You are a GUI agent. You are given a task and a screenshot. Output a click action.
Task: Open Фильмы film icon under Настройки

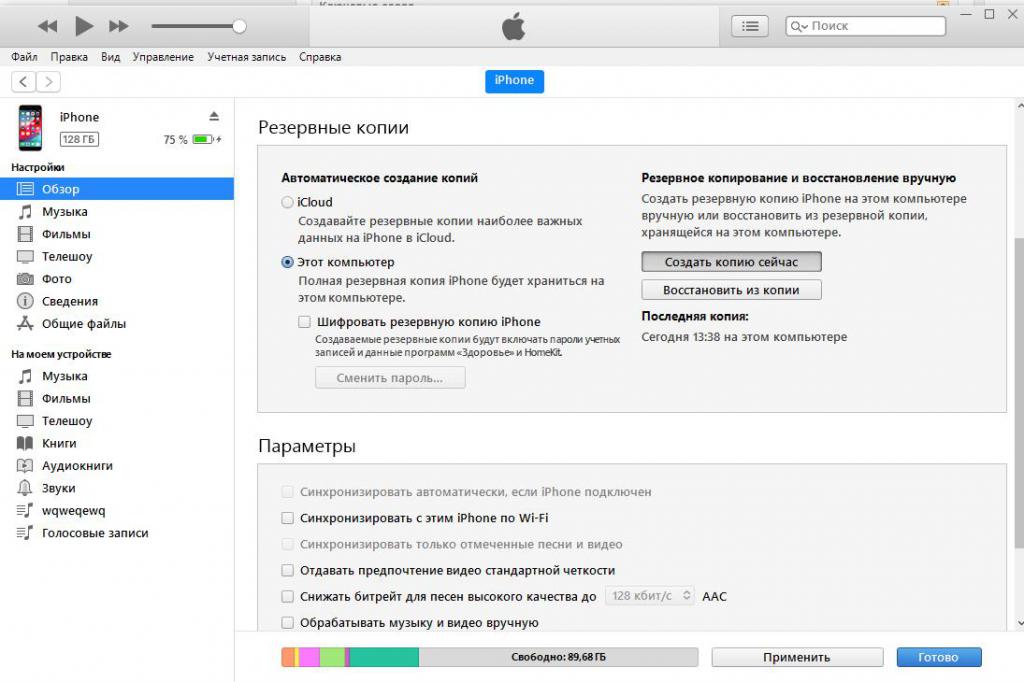(25, 234)
